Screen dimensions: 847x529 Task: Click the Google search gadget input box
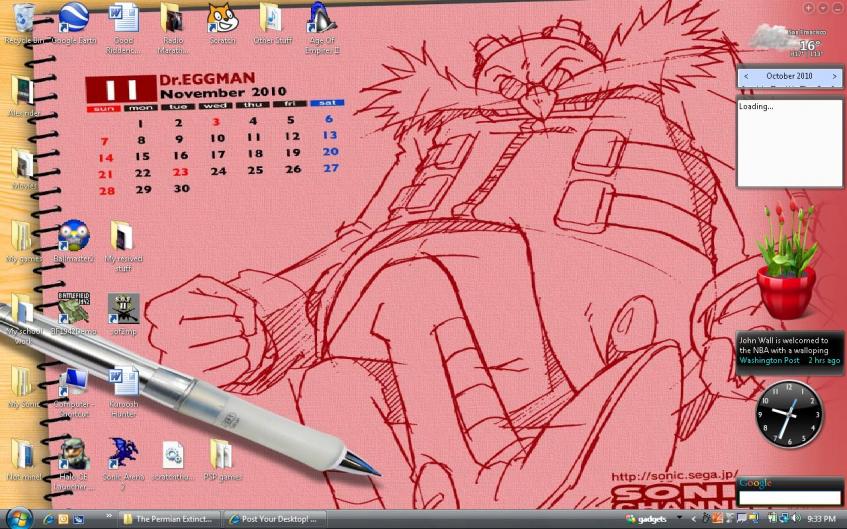tap(789, 497)
